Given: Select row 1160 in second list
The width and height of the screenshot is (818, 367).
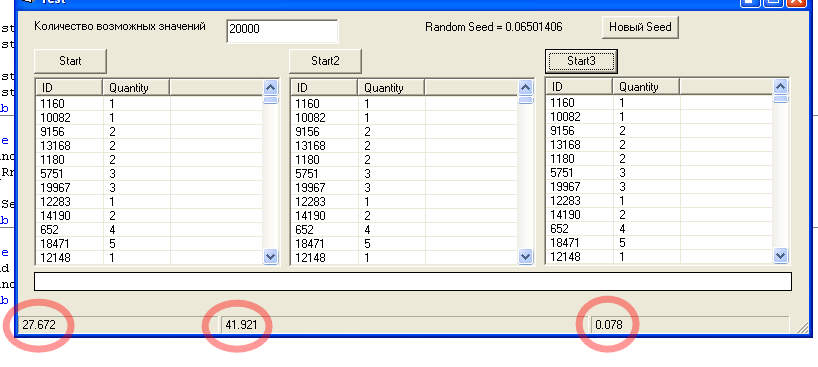Looking at the screenshot, I should (404, 104).
